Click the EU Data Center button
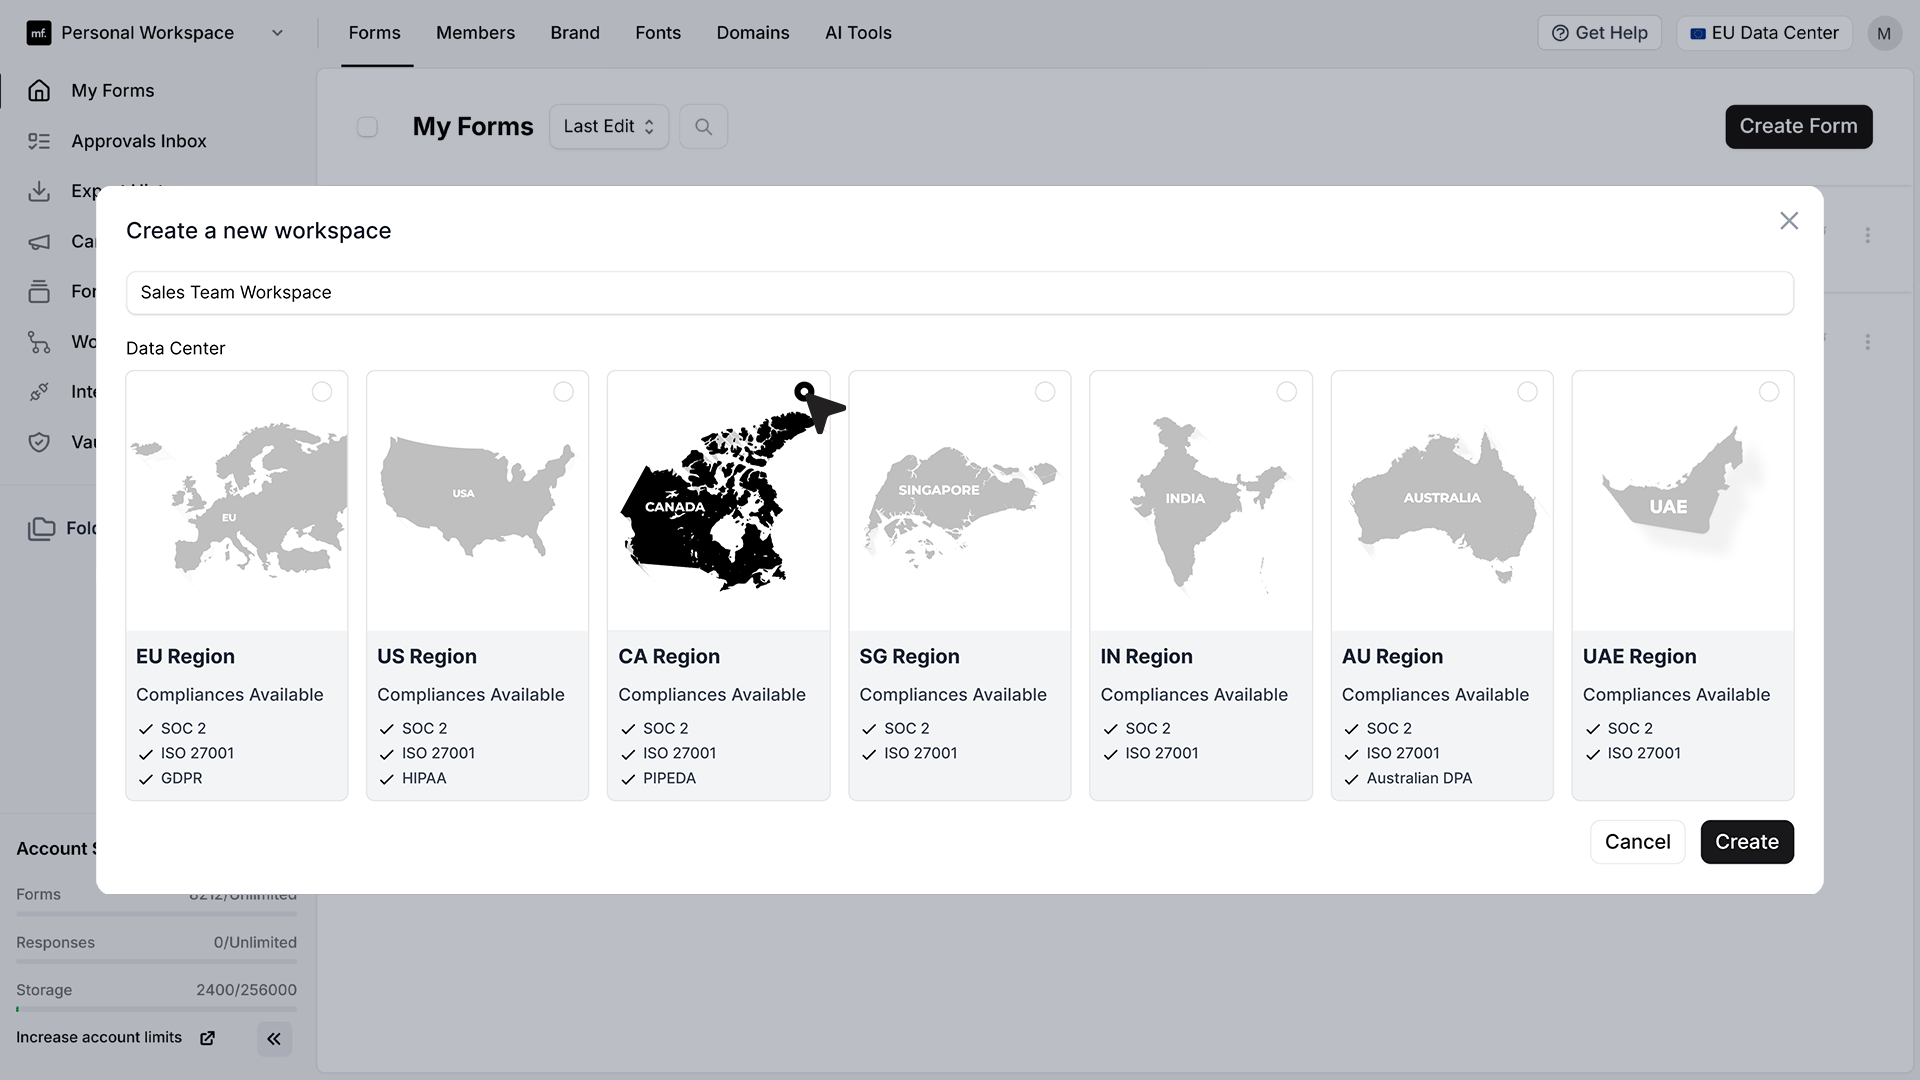Image resolution: width=1920 pixels, height=1080 pixels. point(1764,33)
